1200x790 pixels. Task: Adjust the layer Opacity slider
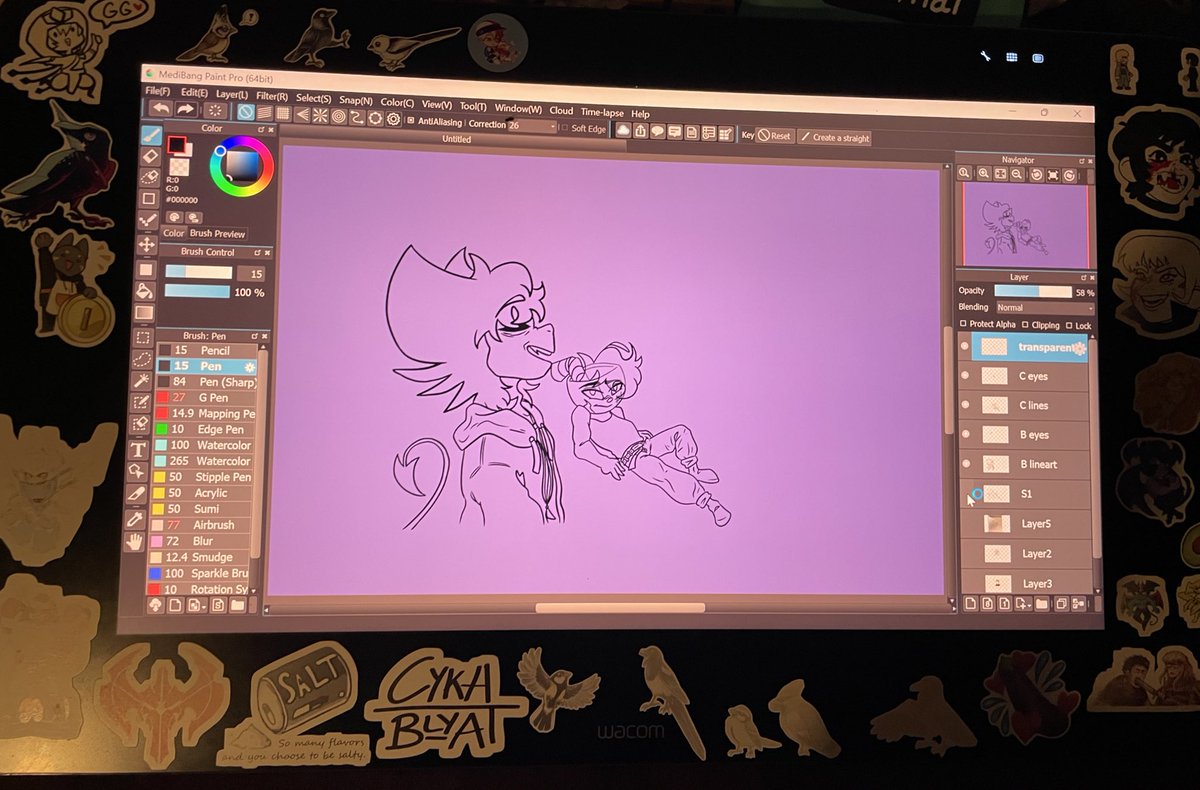(1031, 292)
